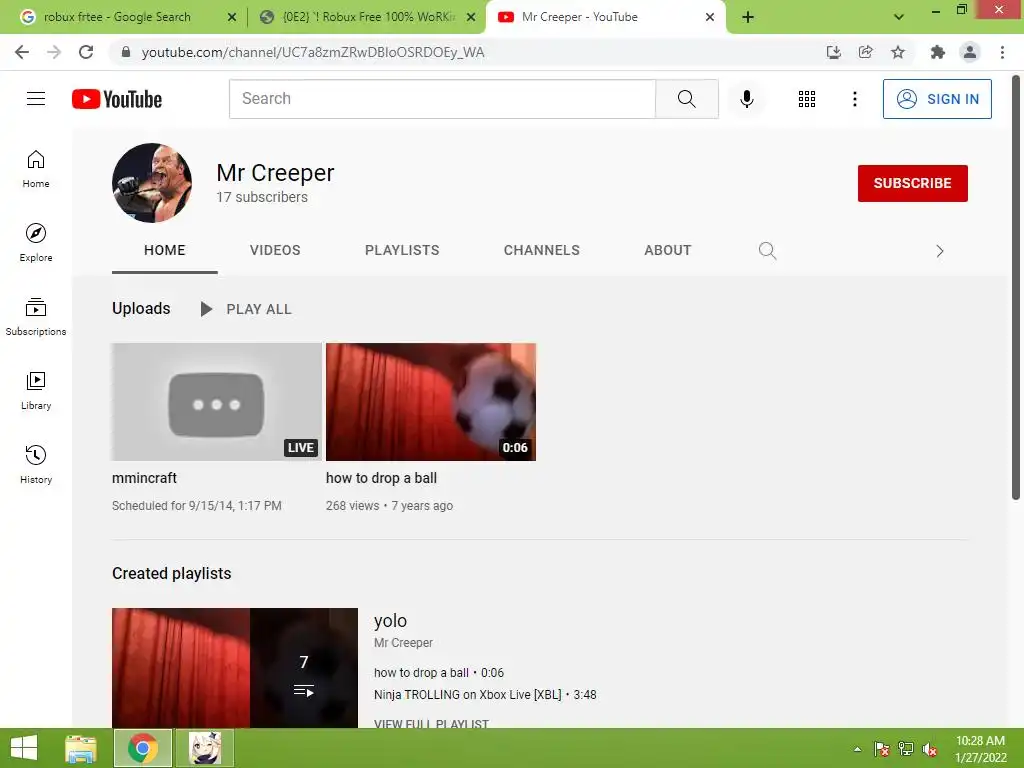Screen dimensions: 1024x768
Task: View site info via the lock icon
Action: point(126,52)
